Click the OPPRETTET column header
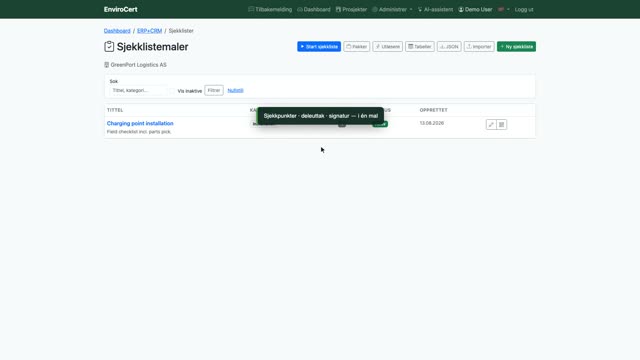The height and width of the screenshot is (360, 640). click(433, 110)
